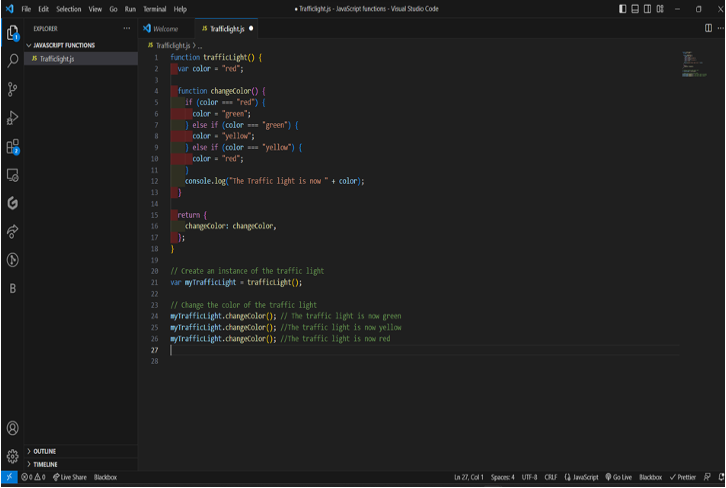
Task: Click the remote window indicator in status bar
Action: [x=9, y=477]
